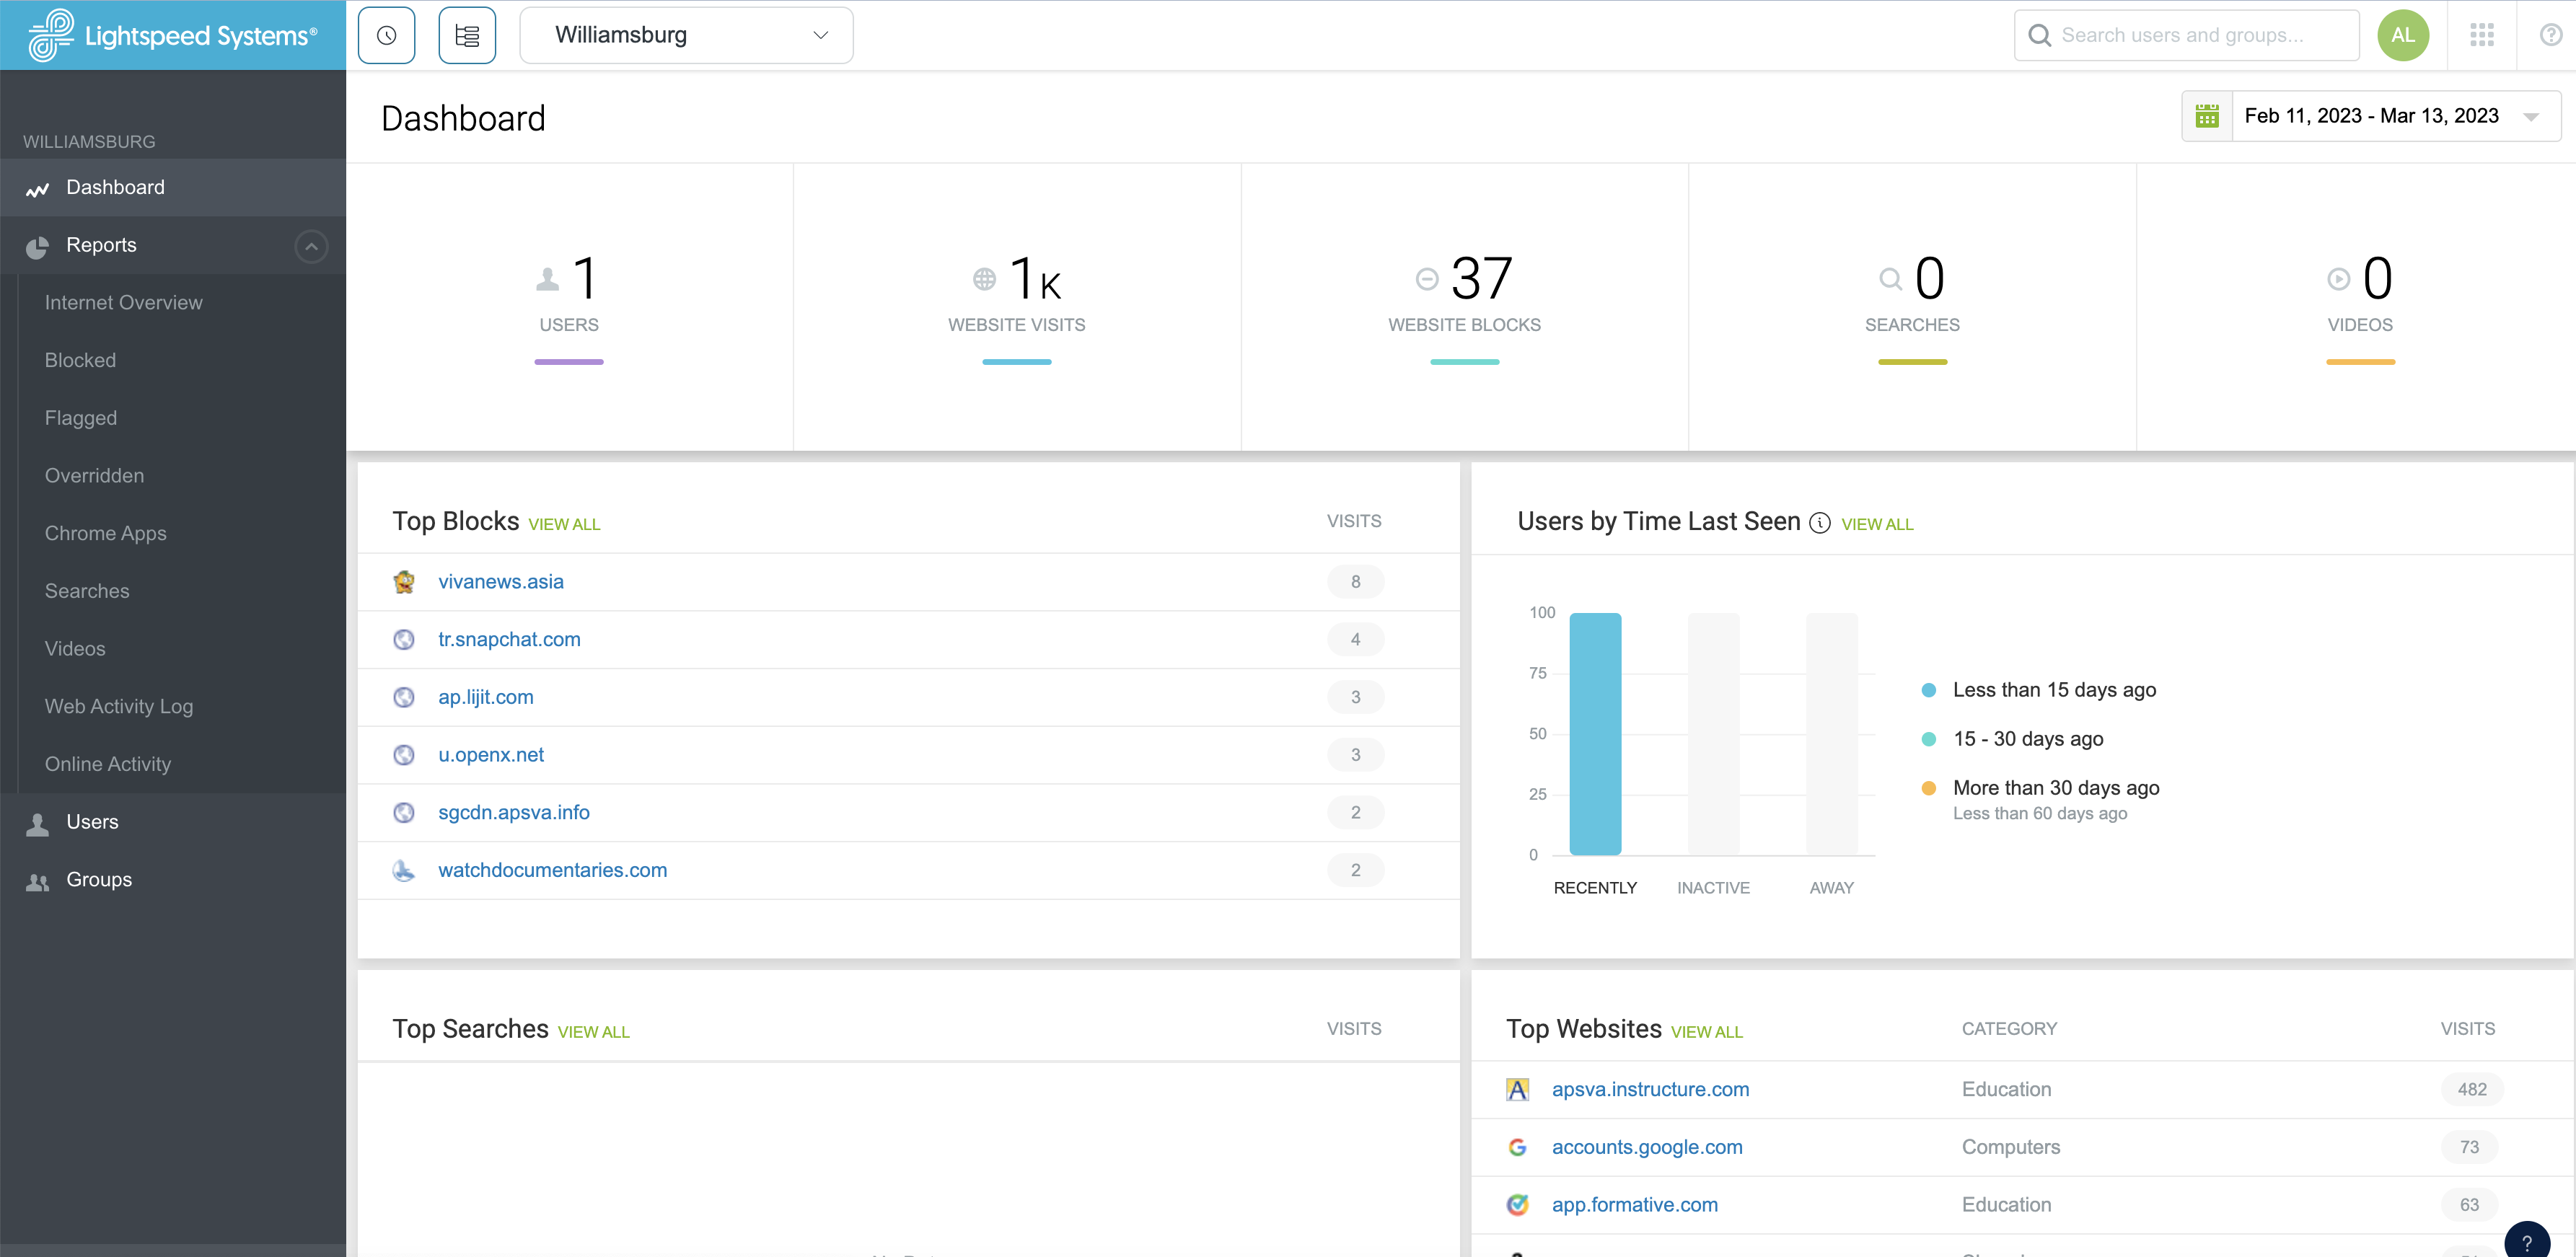Open the app grid launcher icon
Viewport: 2576px width, 1257px height.
2483,34
